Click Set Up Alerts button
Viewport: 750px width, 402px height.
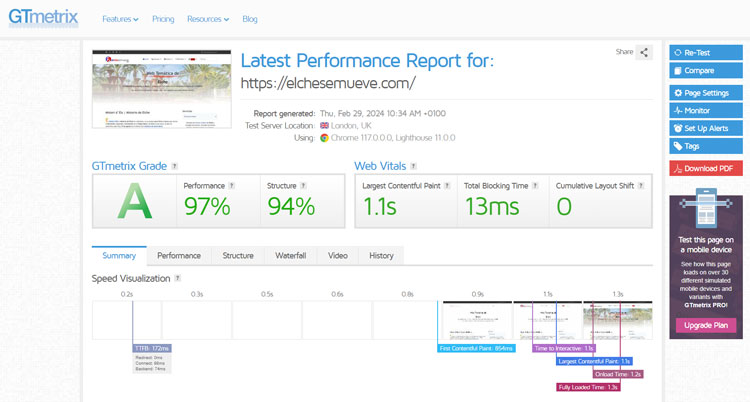pos(706,128)
